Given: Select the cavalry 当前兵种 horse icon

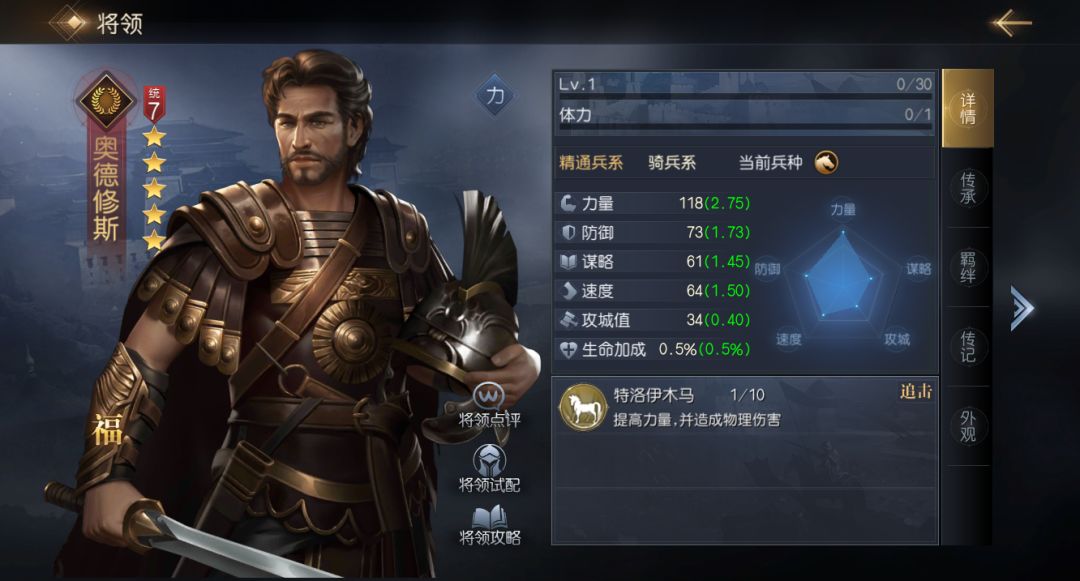Looking at the screenshot, I should tap(827, 162).
